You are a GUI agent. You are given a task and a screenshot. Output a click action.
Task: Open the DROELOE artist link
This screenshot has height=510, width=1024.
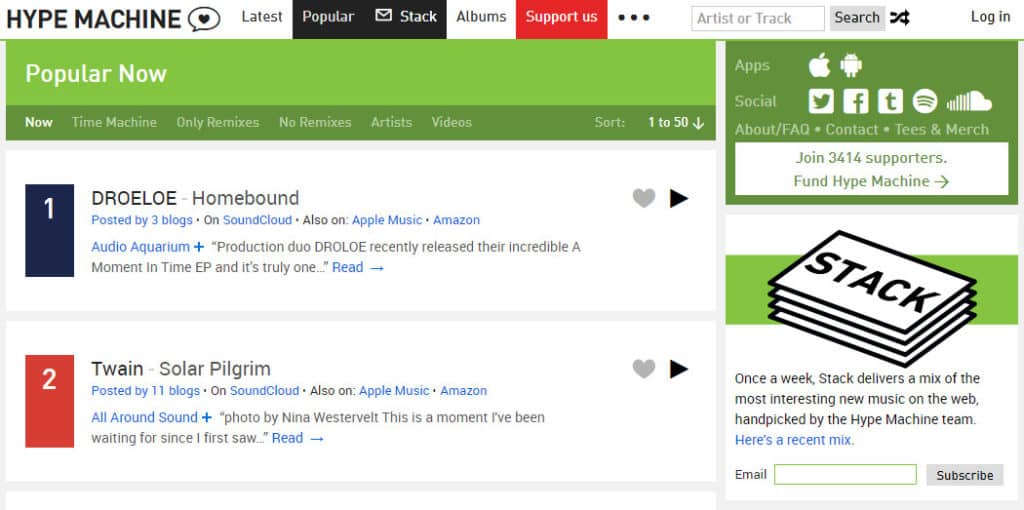click(134, 198)
